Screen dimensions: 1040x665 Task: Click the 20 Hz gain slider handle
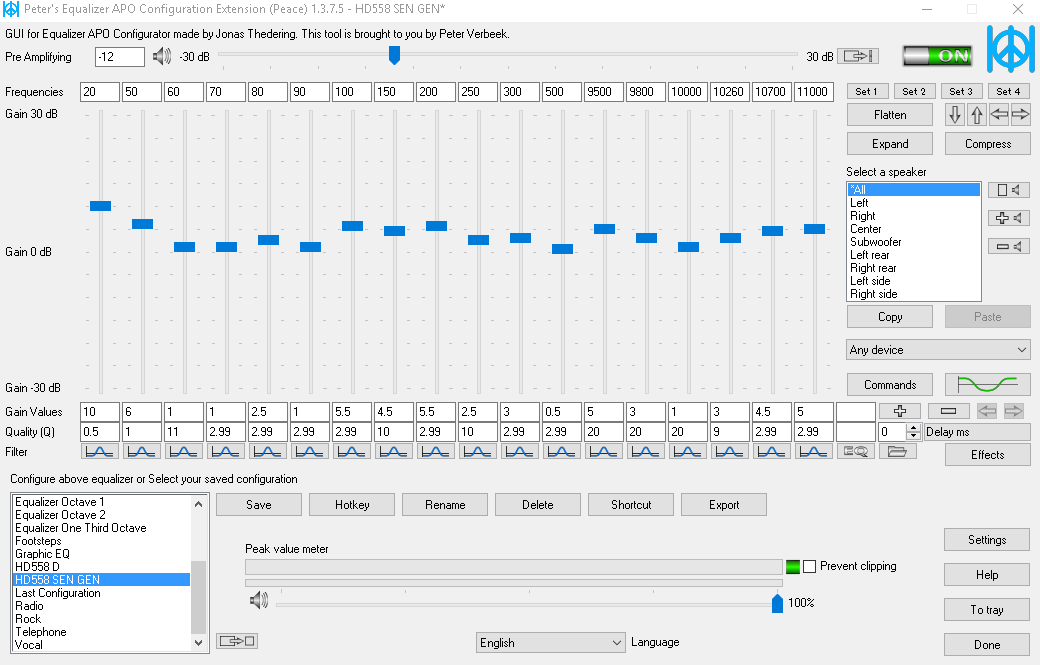100,206
